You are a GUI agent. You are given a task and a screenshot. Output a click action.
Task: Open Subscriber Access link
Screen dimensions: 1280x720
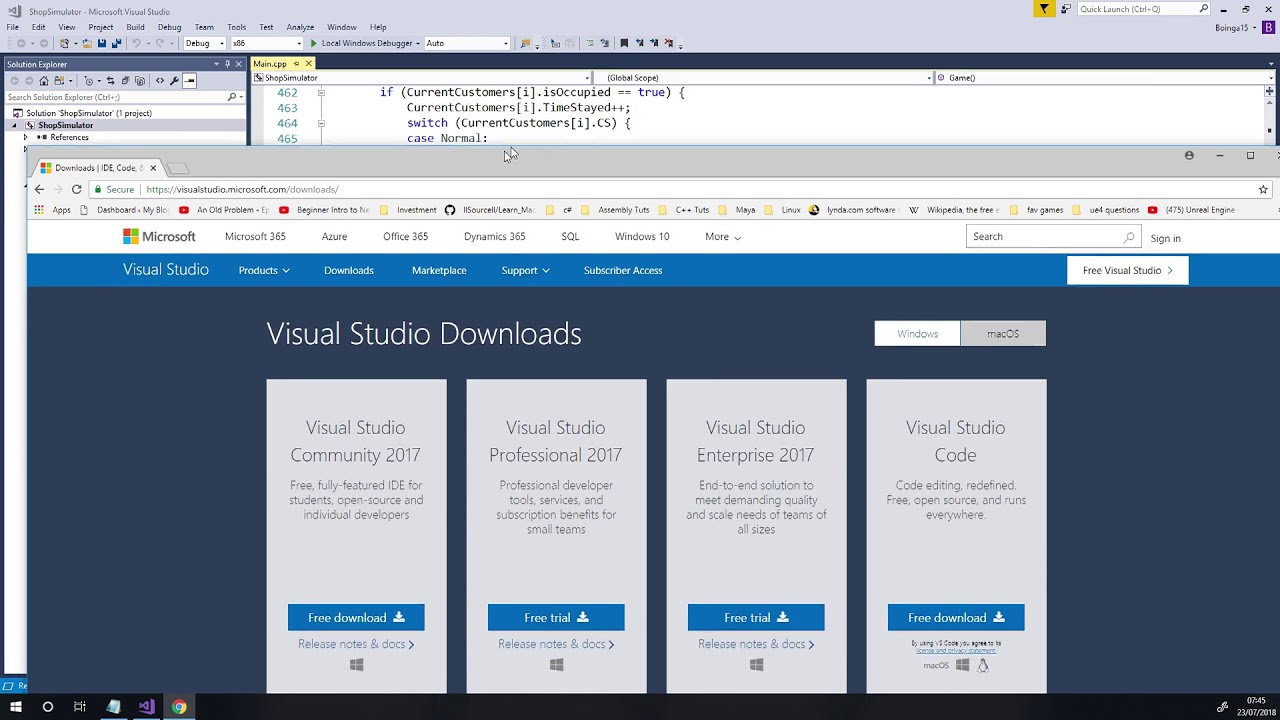(623, 270)
